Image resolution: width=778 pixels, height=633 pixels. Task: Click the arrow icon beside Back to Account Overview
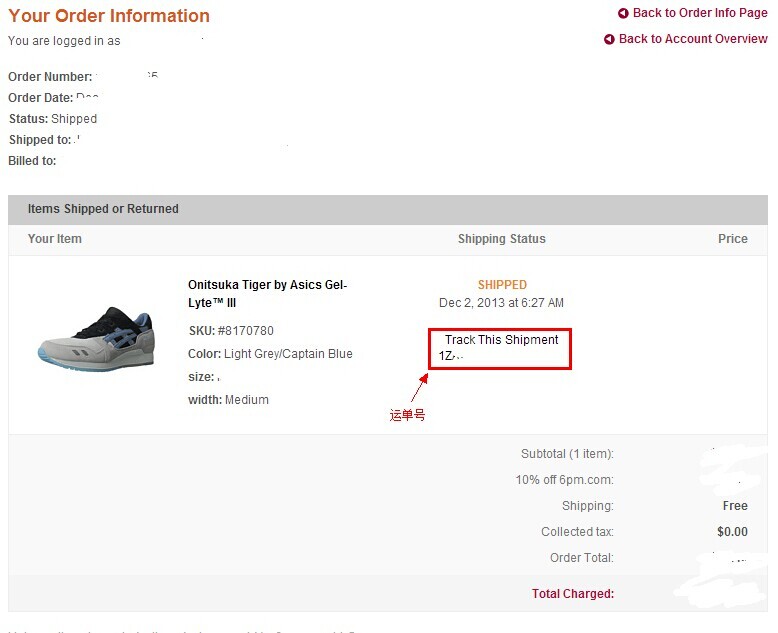click(x=609, y=40)
